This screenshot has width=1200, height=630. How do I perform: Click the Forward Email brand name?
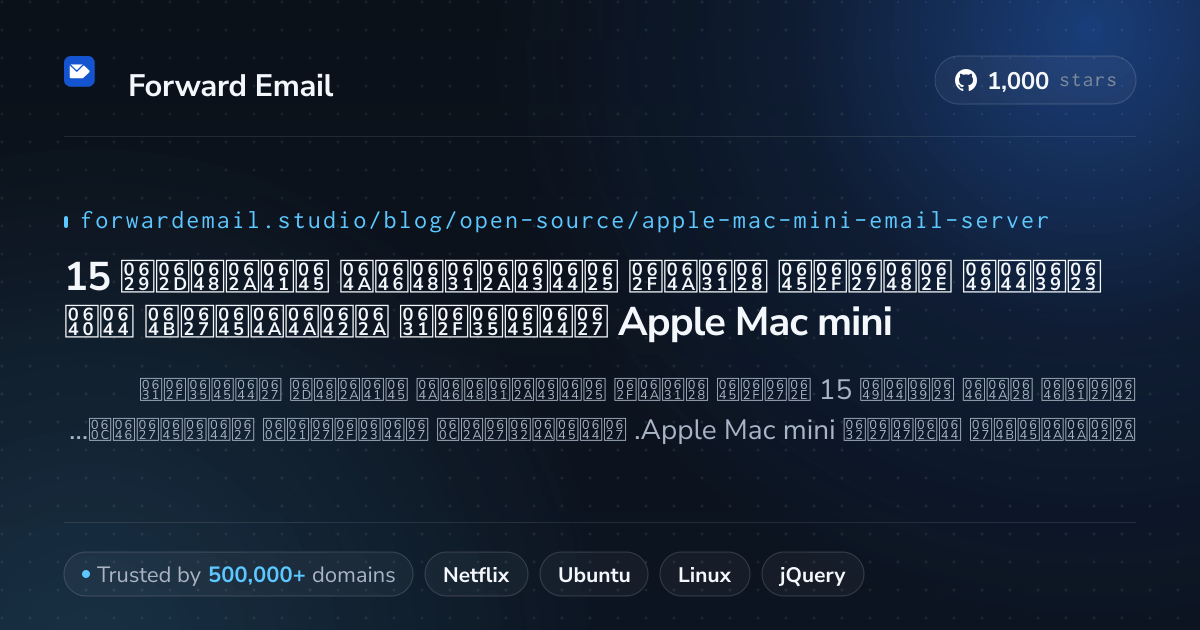click(x=231, y=86)
